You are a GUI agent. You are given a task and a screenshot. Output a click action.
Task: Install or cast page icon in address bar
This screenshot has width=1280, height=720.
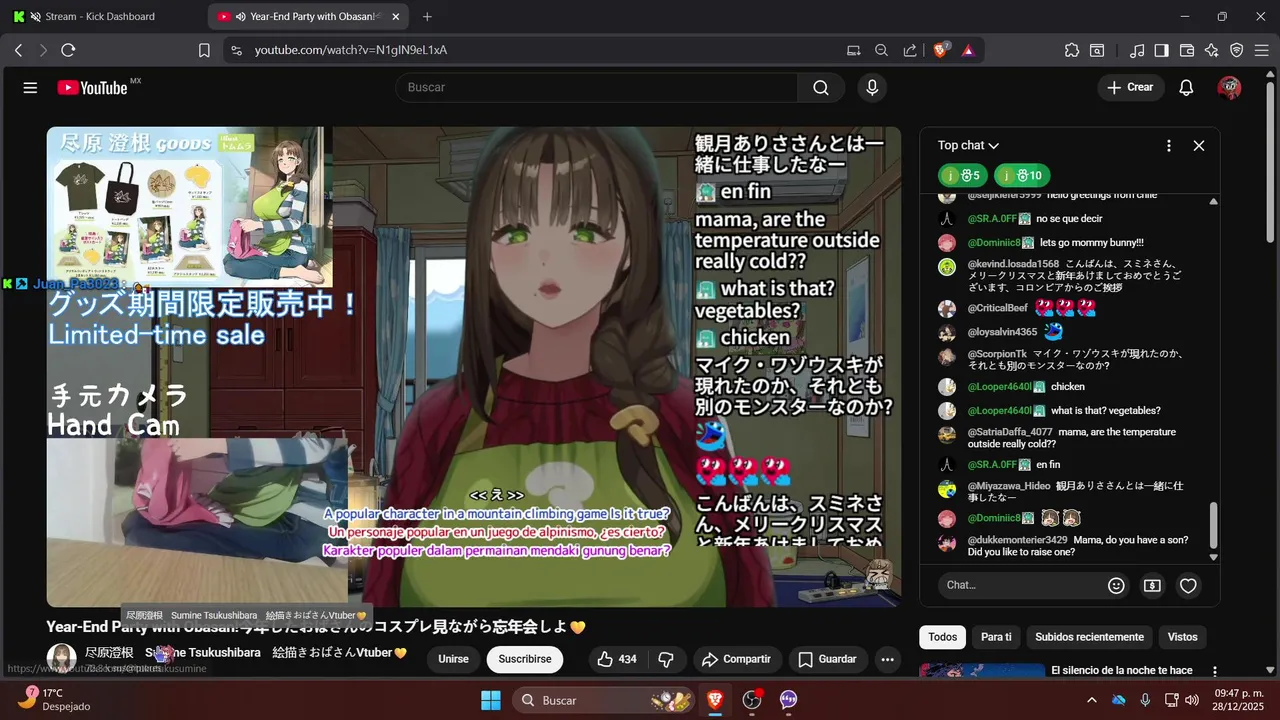[853, 50]
